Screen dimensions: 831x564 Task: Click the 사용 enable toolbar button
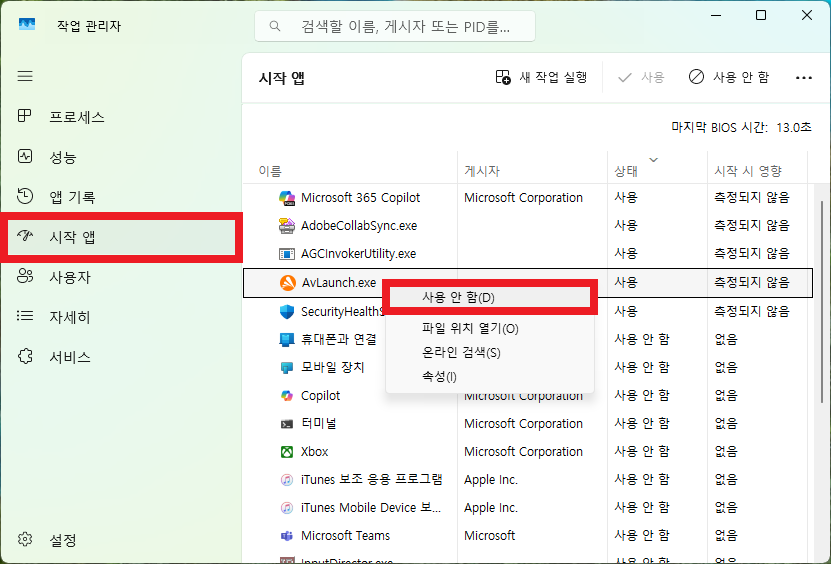[641, 77]
